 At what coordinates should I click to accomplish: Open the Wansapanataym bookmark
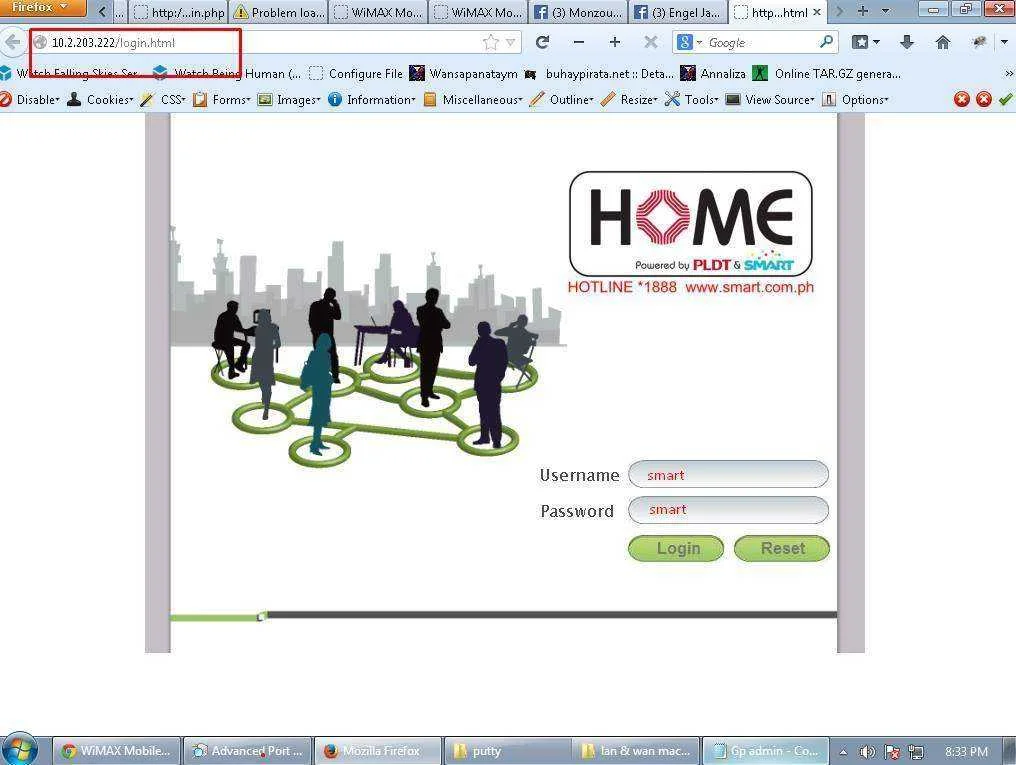pyautogui.click(x=465, y=74)
